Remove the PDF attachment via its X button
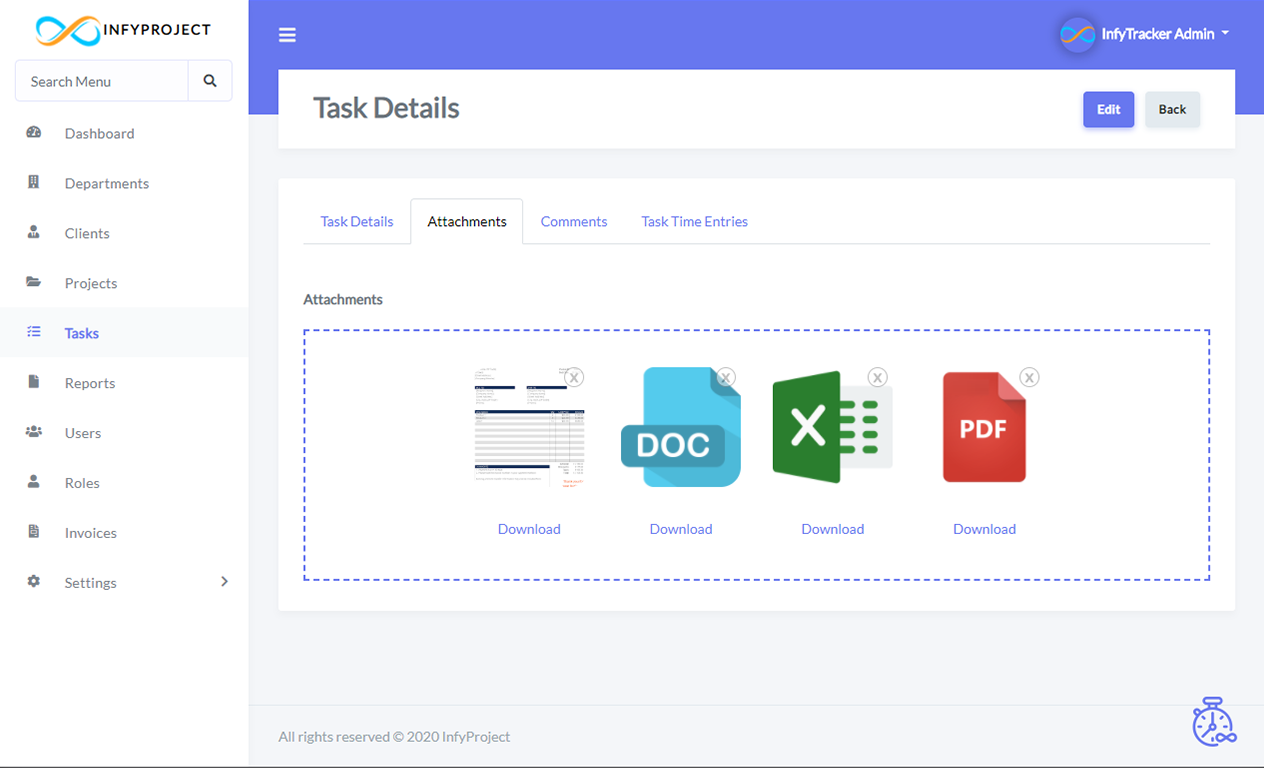The width and height of the screenshot is (1264, 768). click(x=1029, y=377)
